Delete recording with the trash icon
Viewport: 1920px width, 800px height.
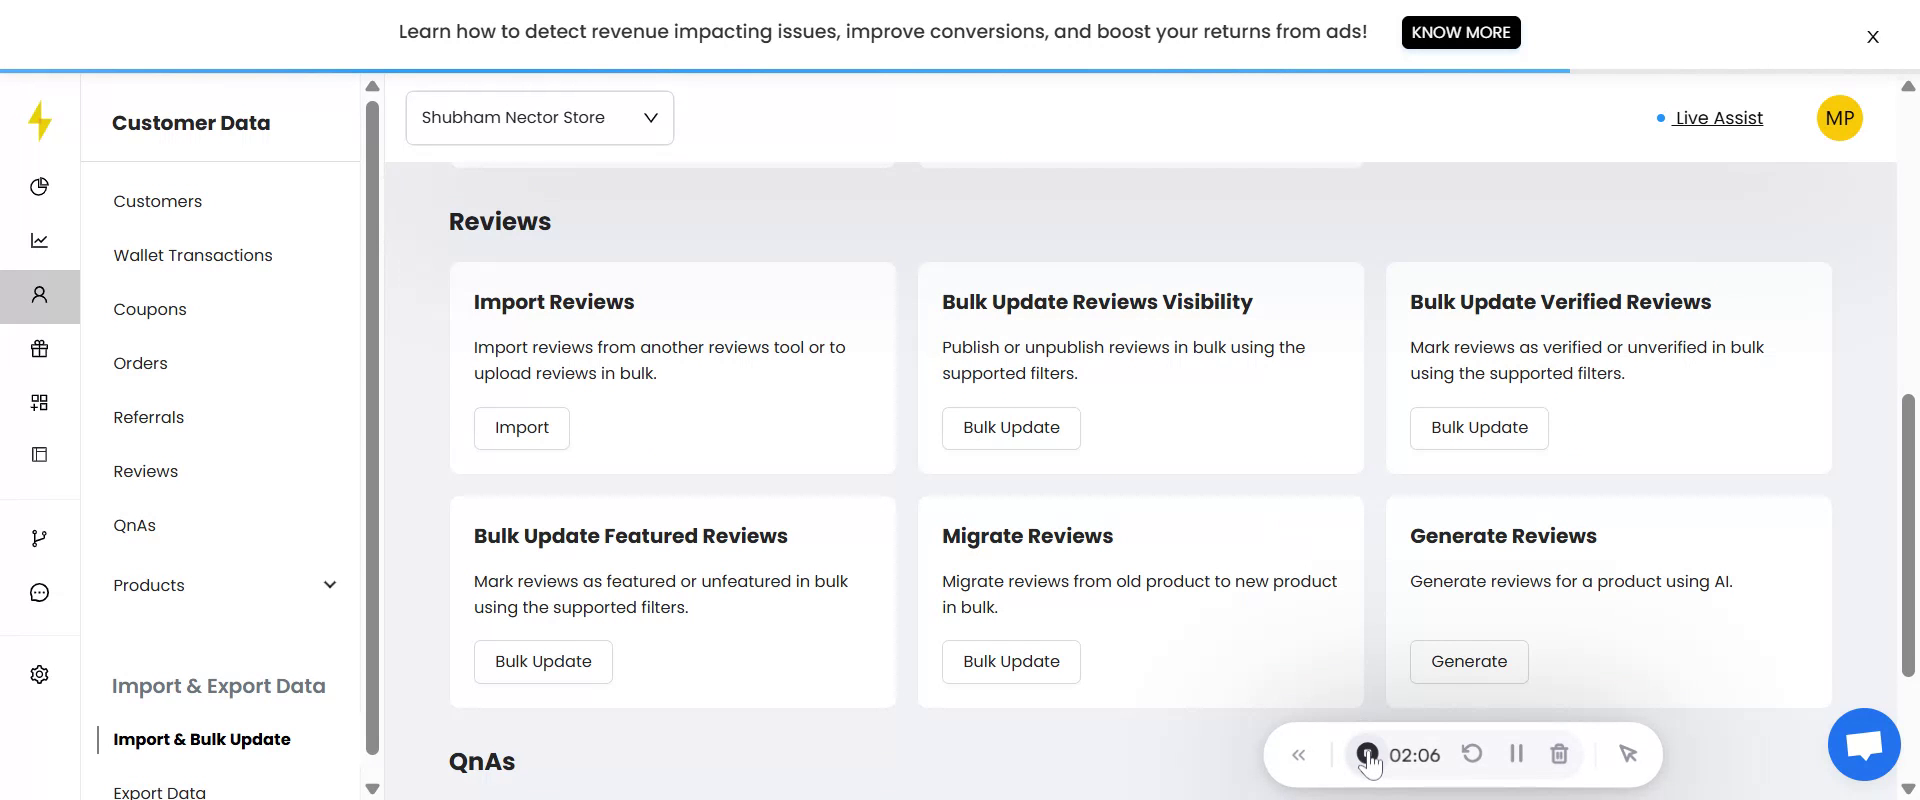1559,754
